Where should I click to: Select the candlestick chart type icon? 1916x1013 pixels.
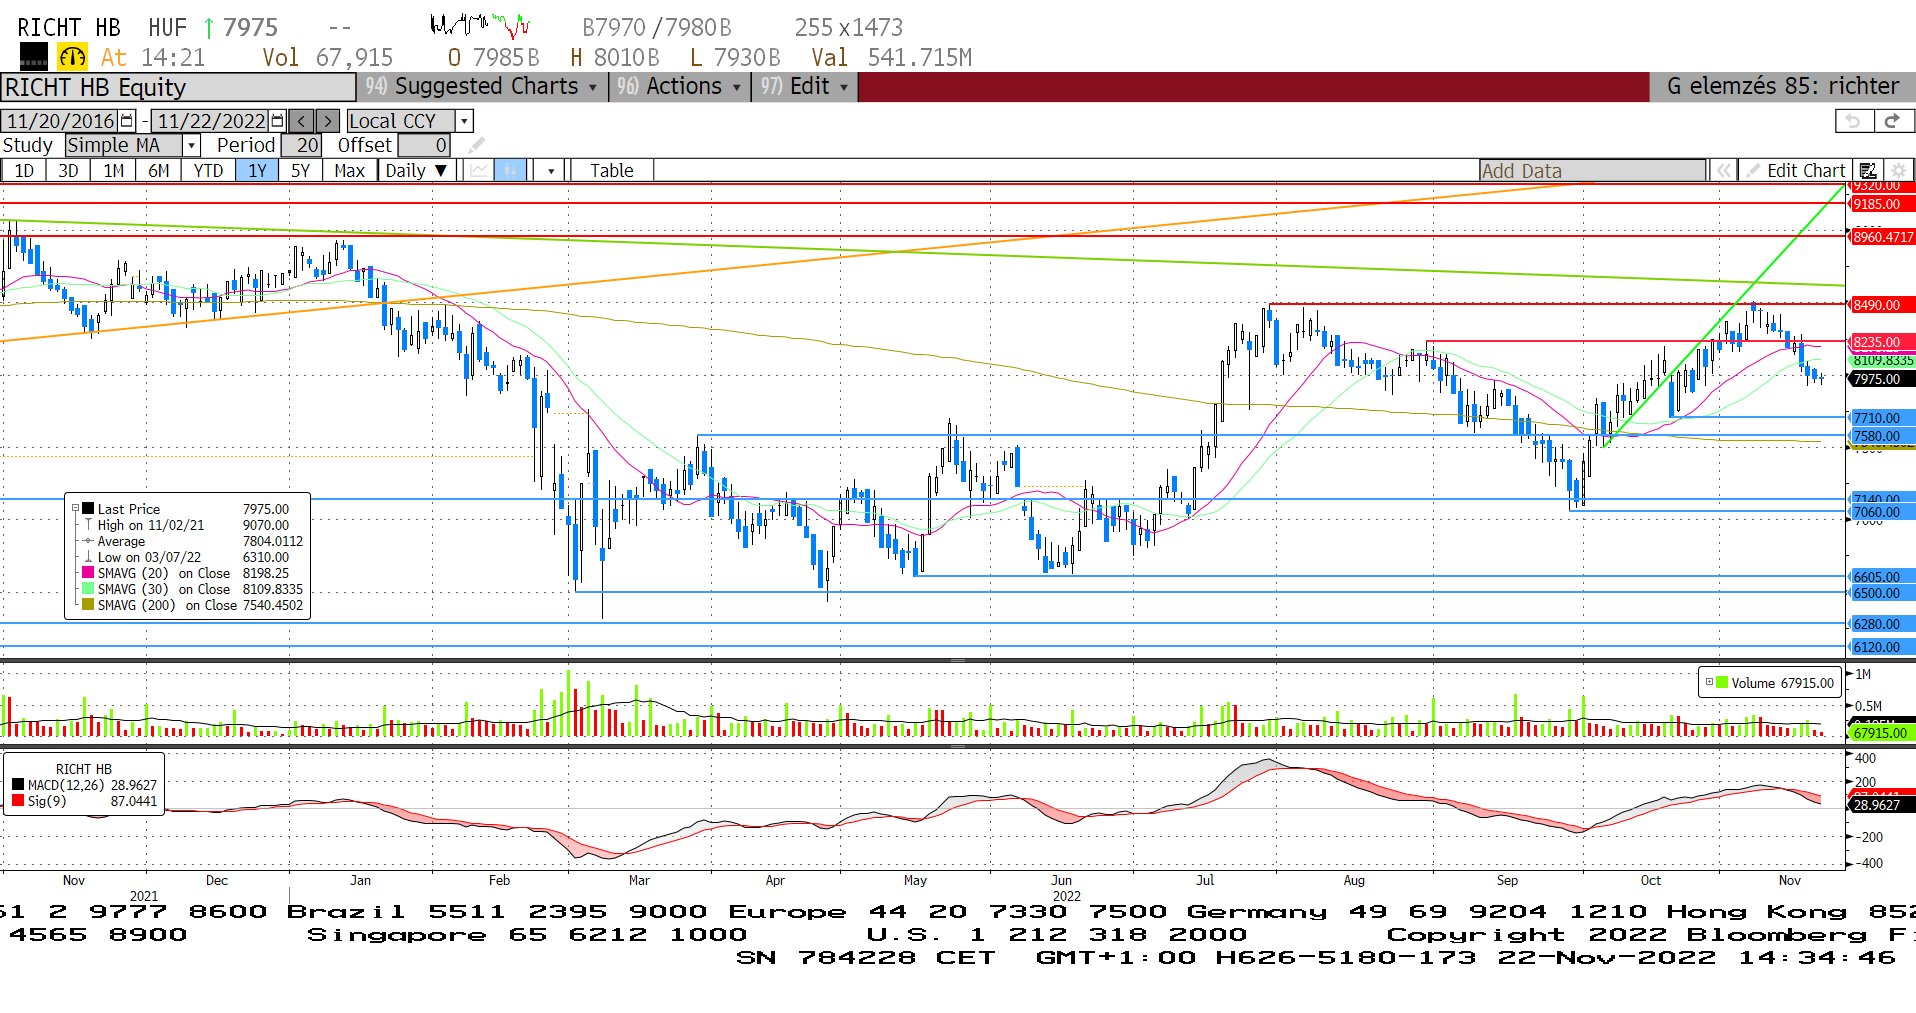coord(510,171)
